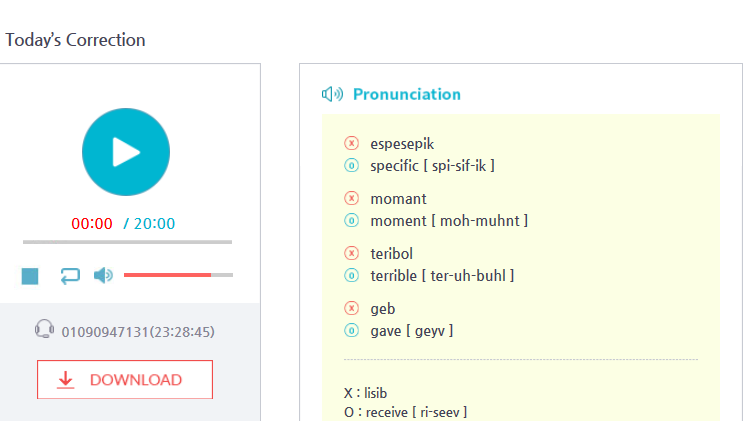Seek on the audio progress bar
The height and width of the screenshot is (421, 753).
[x=127, y=242]
